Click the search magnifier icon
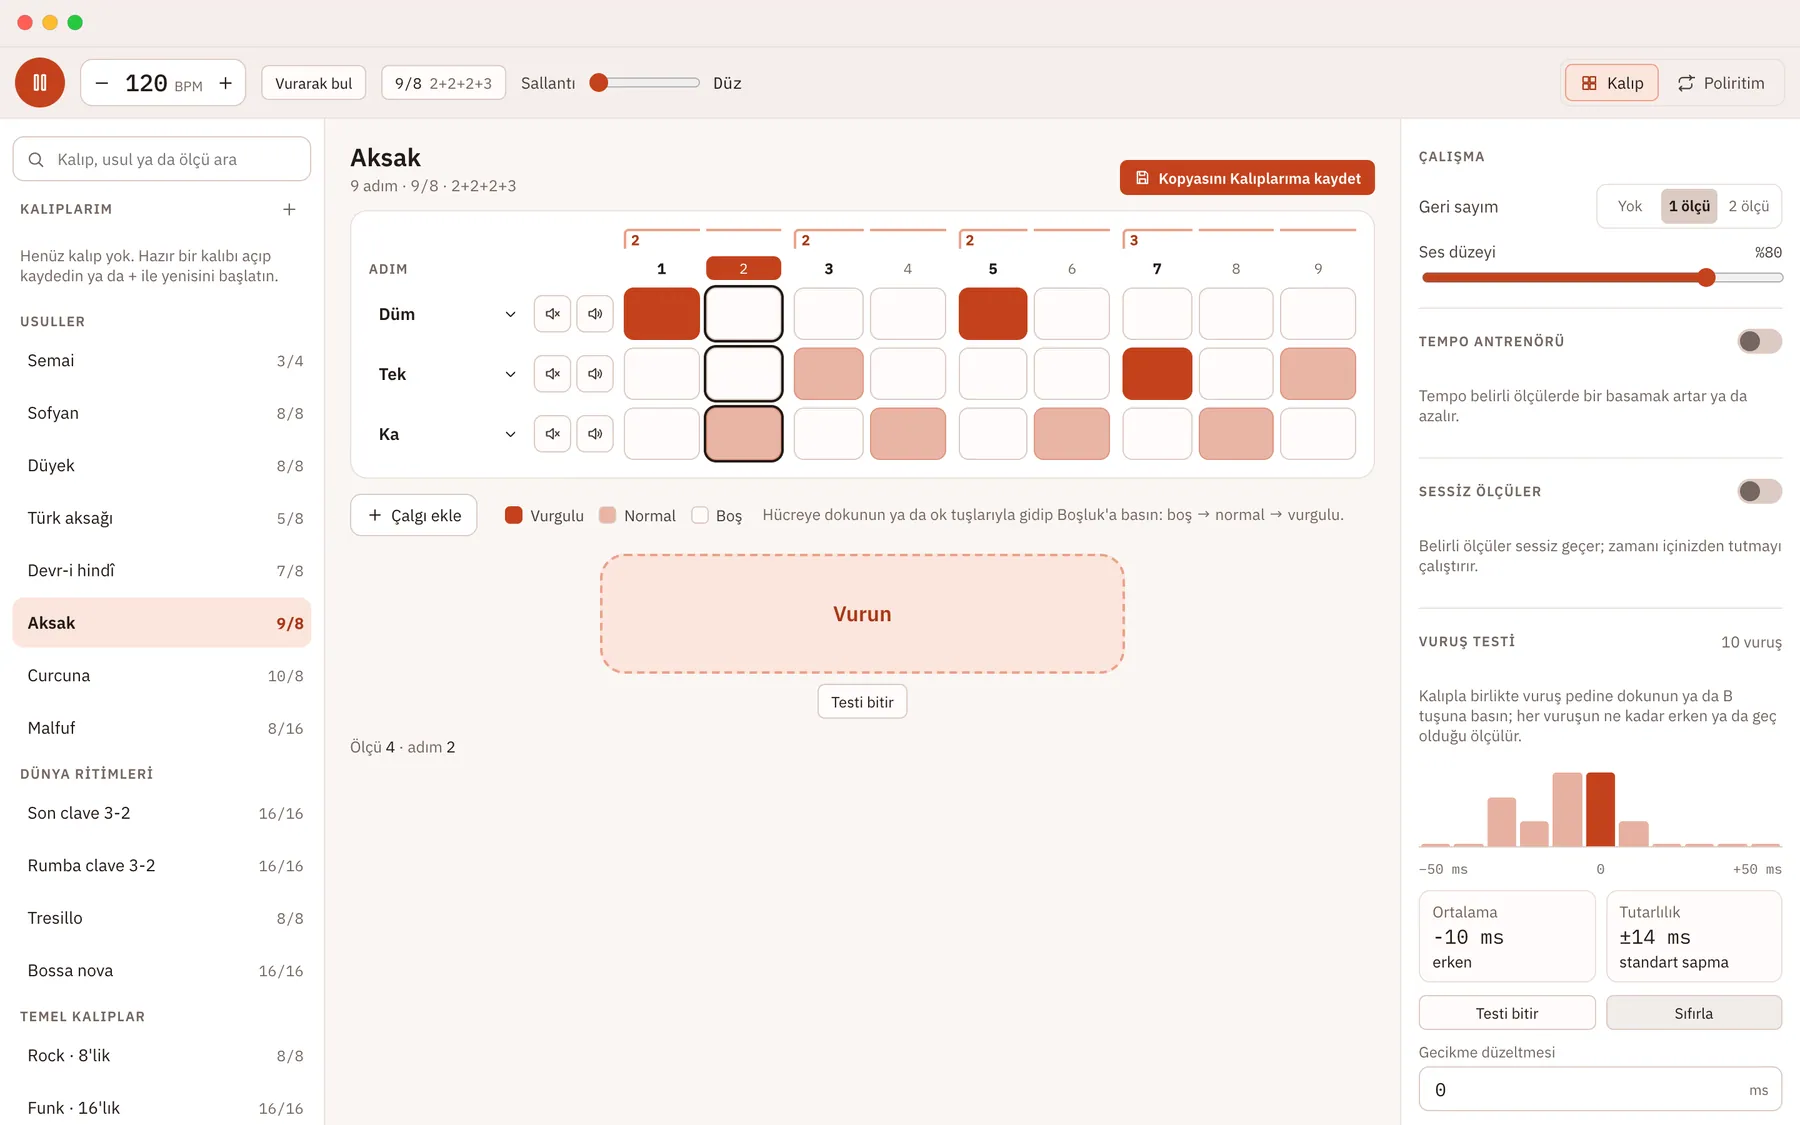Image resolution: width=1800 pixels, height=1125 pixels. (x=36, y=160)
